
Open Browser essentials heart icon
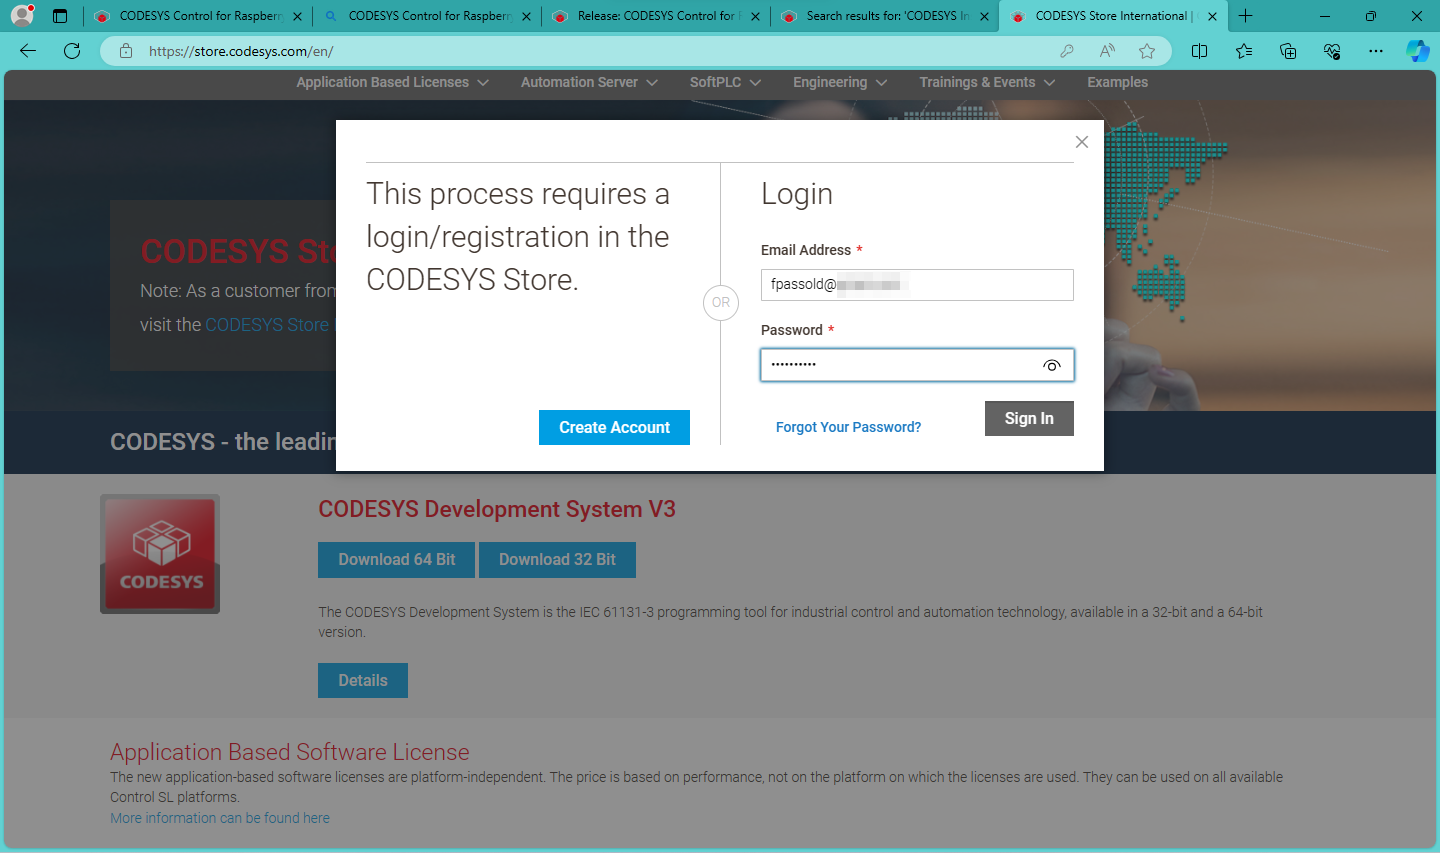(x=1332, y=51)
